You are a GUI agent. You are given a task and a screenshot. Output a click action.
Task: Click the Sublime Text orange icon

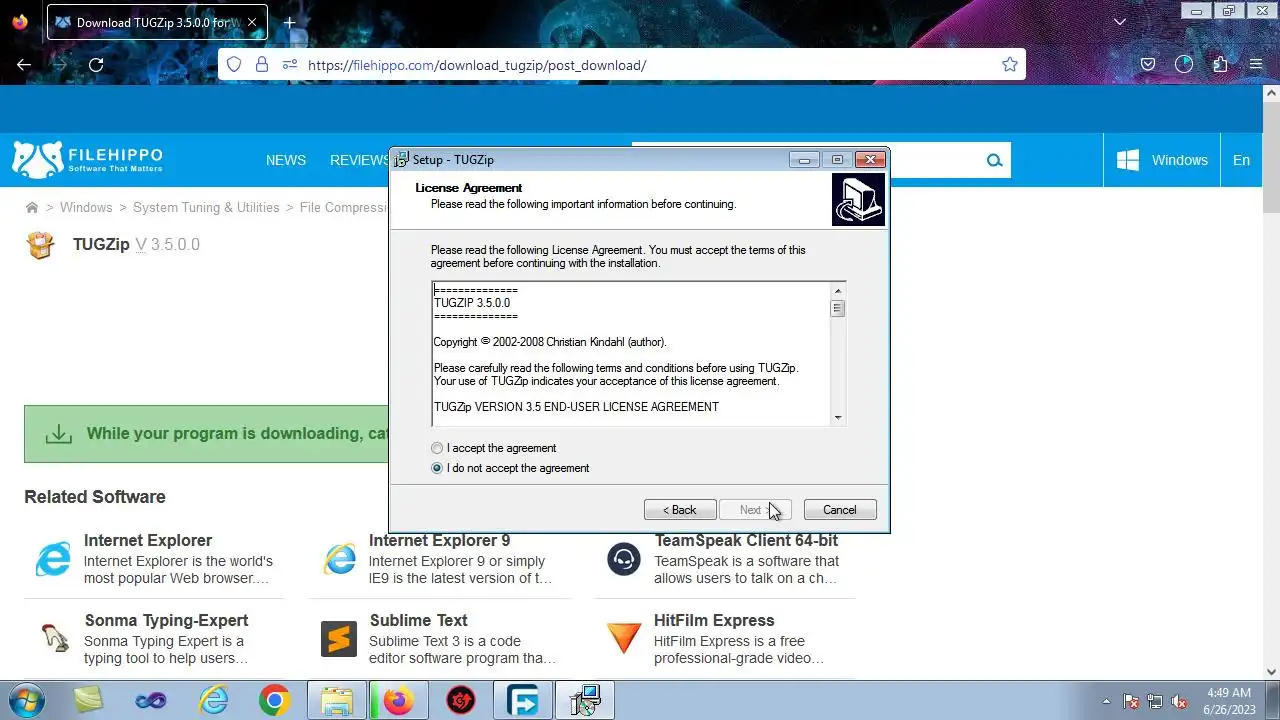click(x=339, y=638)
